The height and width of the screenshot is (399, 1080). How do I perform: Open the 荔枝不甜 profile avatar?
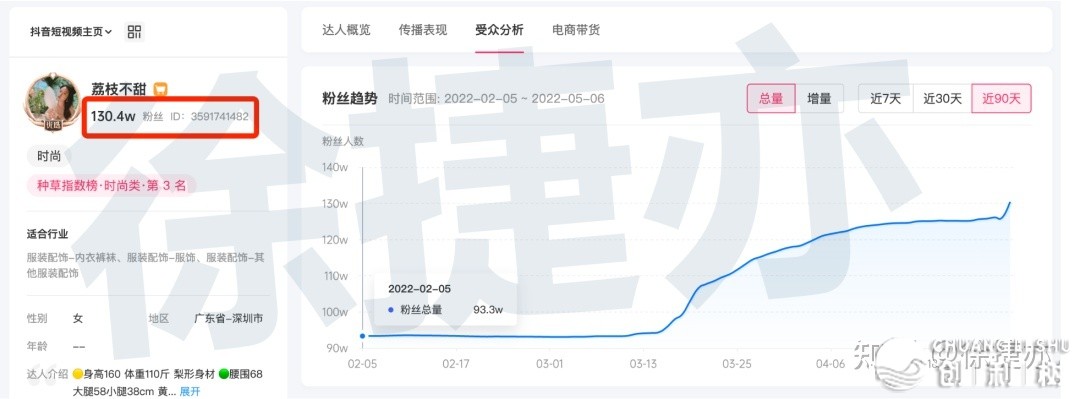click(x=53, y=103)
